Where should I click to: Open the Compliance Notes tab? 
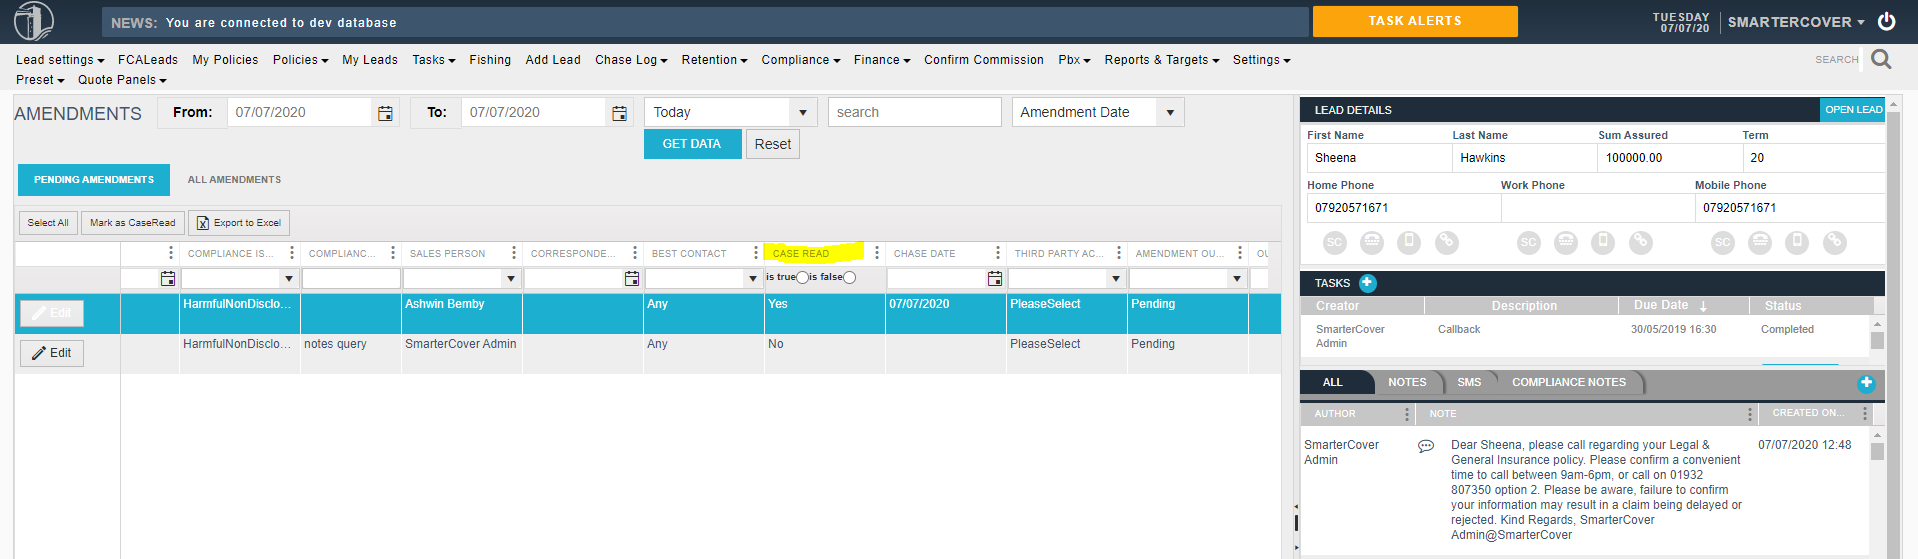1568,382
